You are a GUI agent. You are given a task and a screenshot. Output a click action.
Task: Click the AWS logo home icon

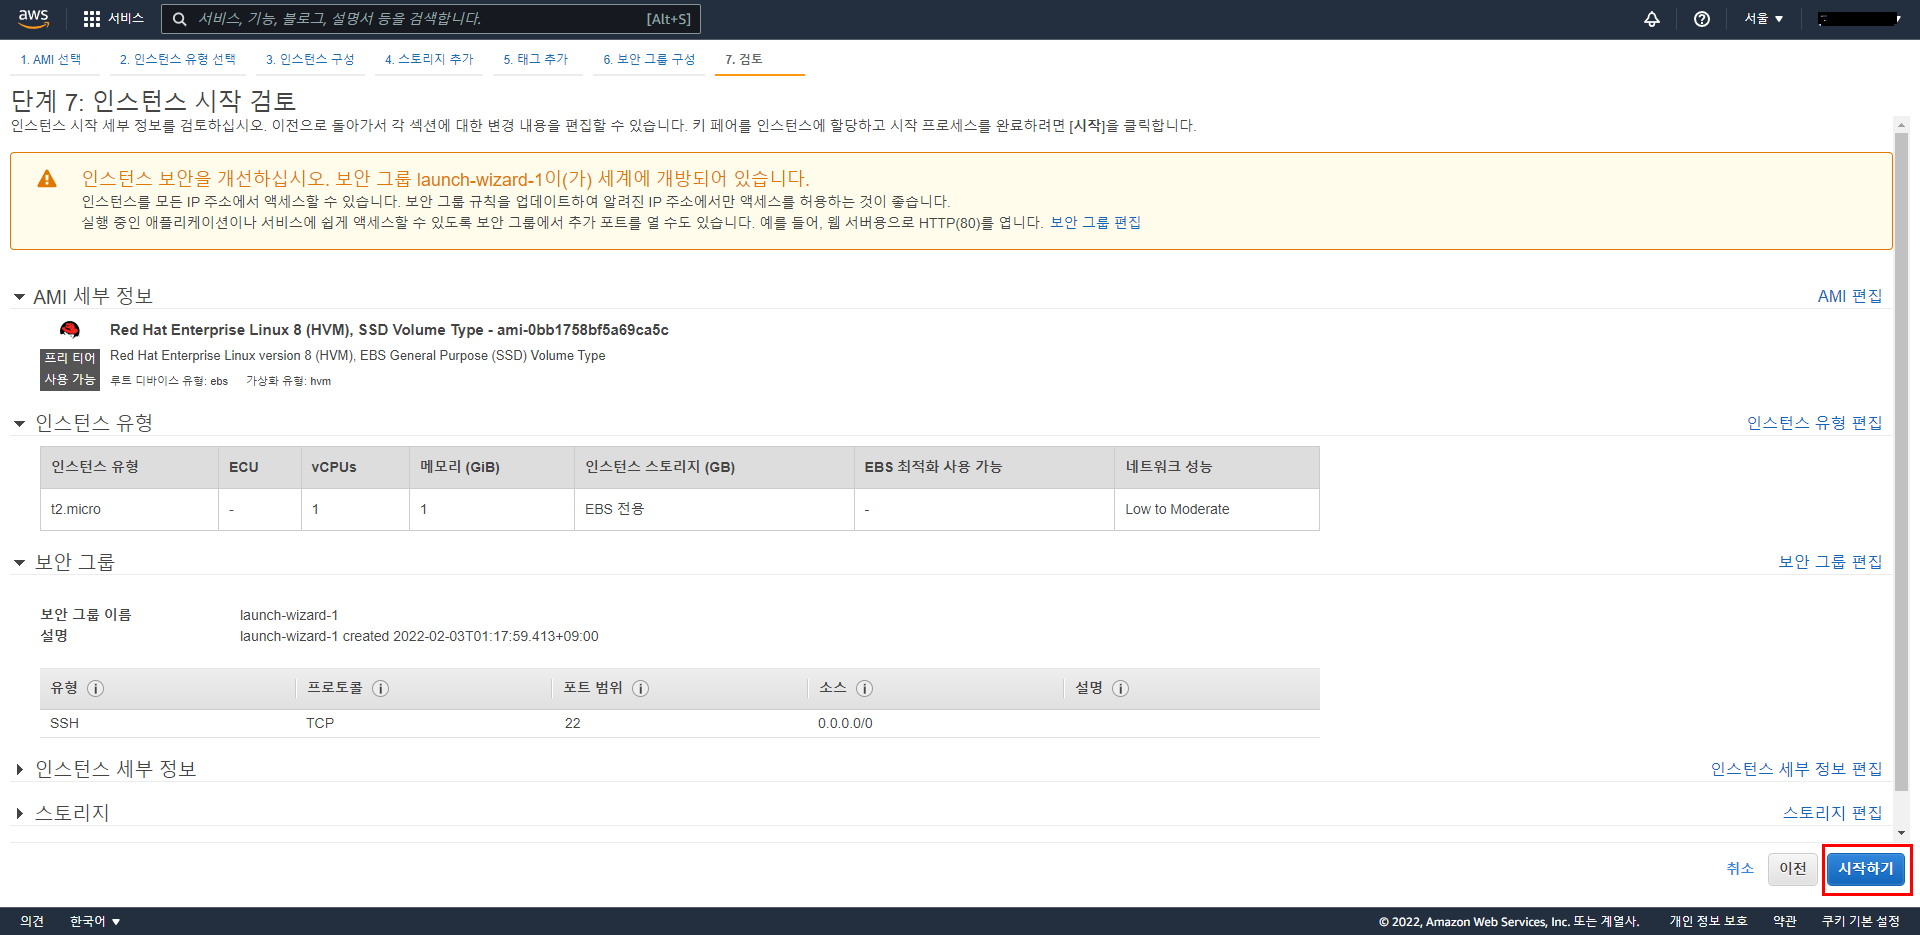33,18
